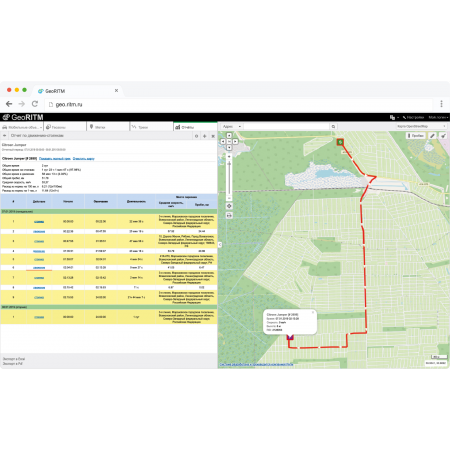This screenshot has height=450, width=450.
Task: Open the action link in table row 1
Action: 39,222
